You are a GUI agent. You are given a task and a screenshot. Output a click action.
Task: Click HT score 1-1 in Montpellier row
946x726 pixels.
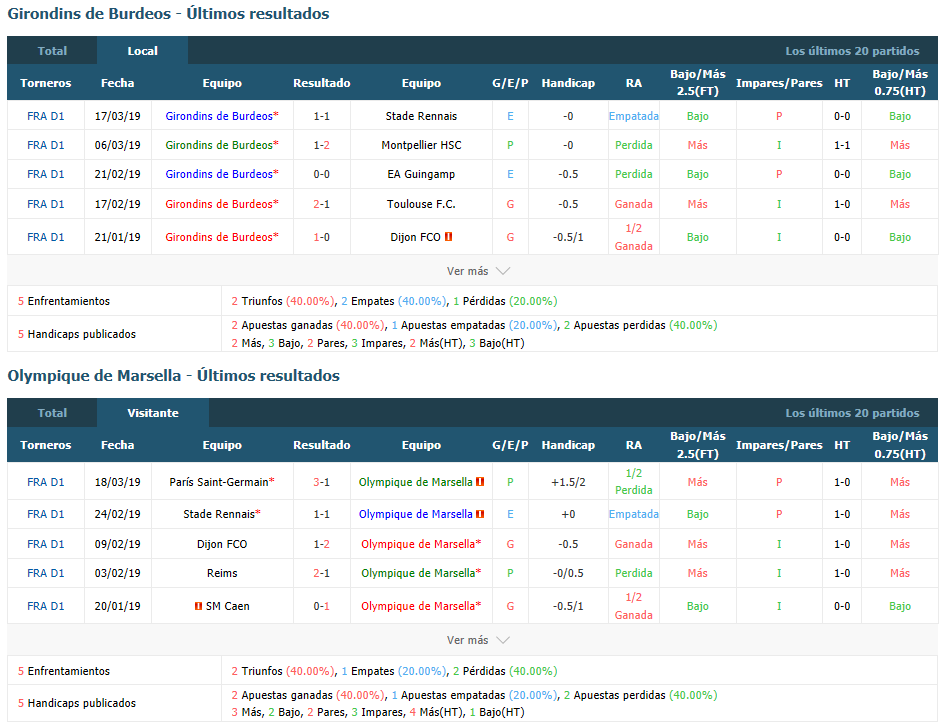tap(842, 145)
